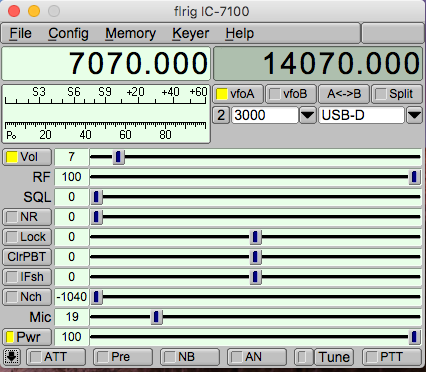
Task: Click the ClrPBT button
Action: tap(27, 257)
